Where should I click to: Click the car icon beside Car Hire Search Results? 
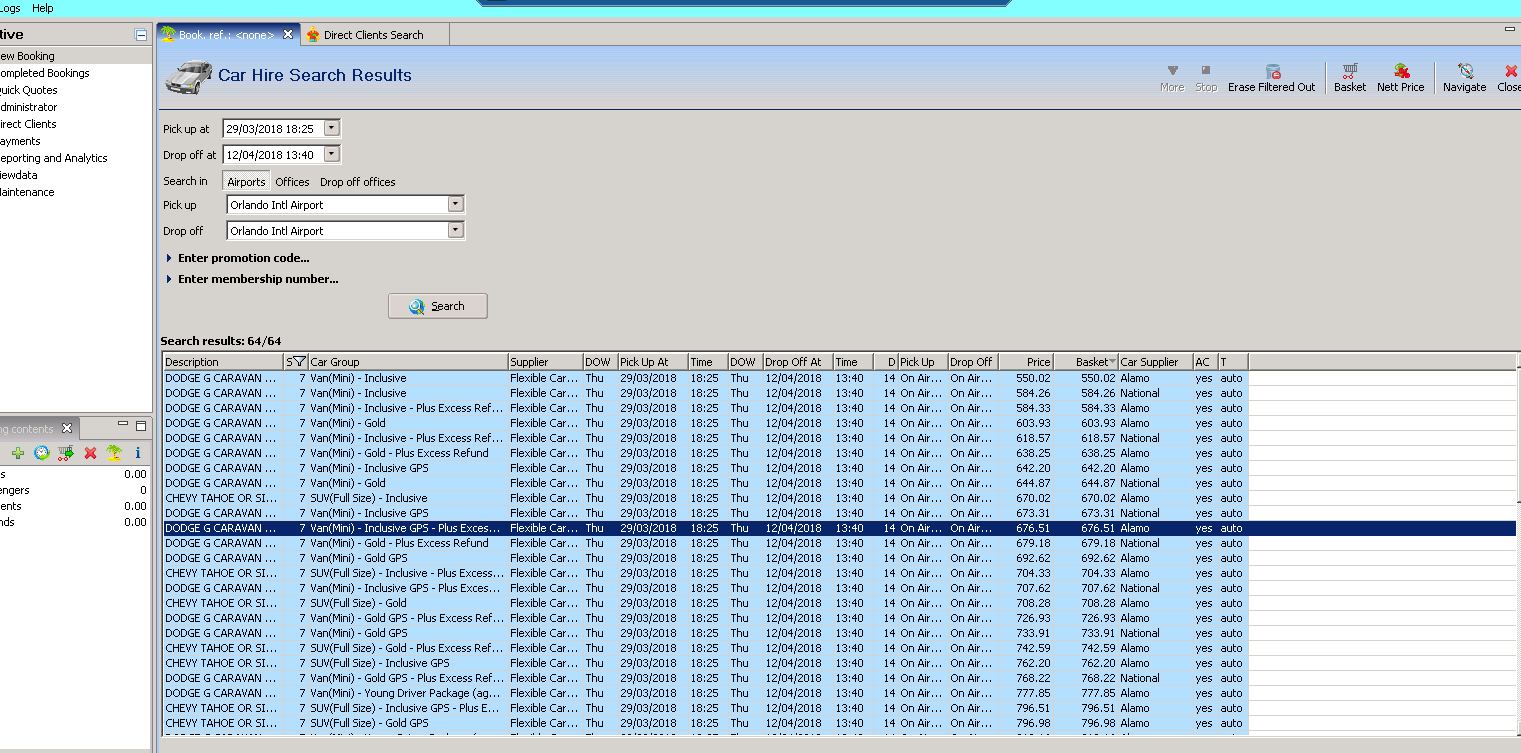click(188, 76)
